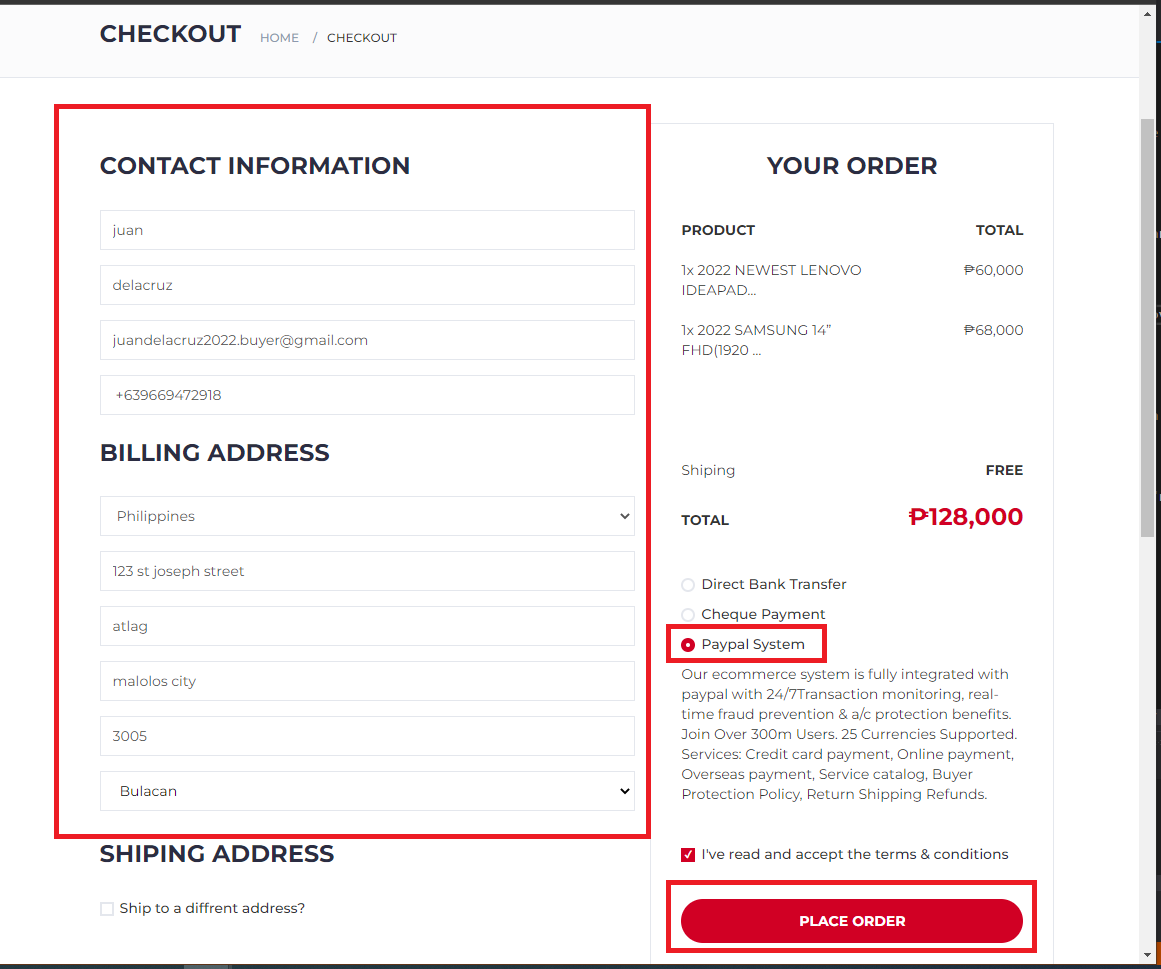Screen dimensions: 1161x969
Task: Click the first name field containing juan
Action: point(367,230)
